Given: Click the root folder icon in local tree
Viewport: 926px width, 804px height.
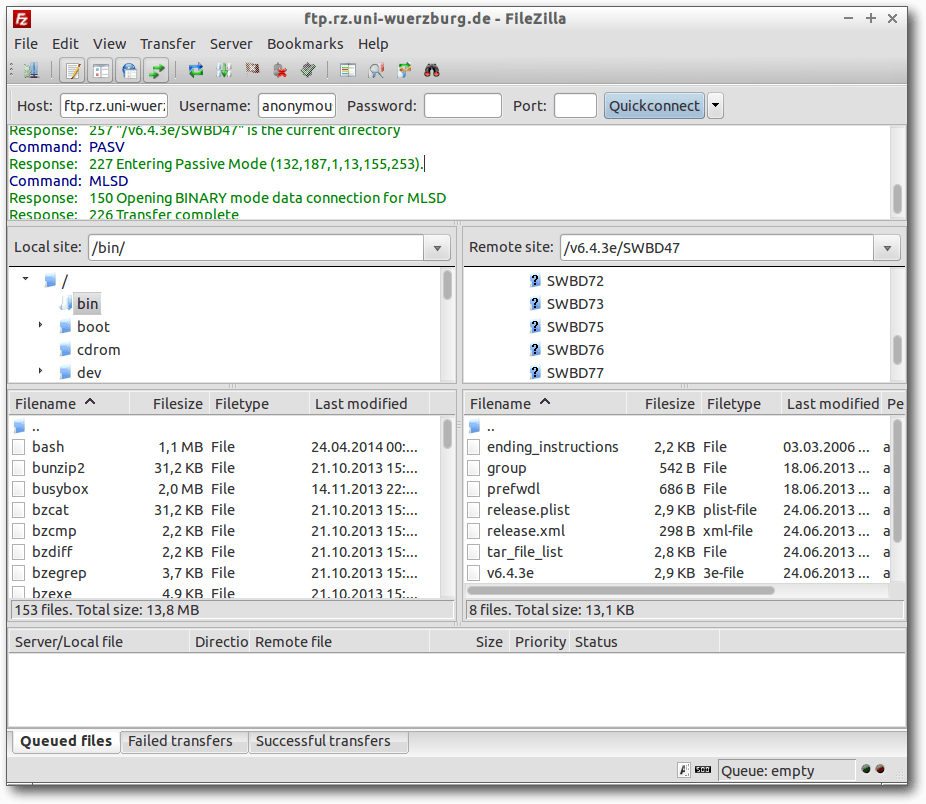Looking at the screenshot, I should click(x=51, y=281).
